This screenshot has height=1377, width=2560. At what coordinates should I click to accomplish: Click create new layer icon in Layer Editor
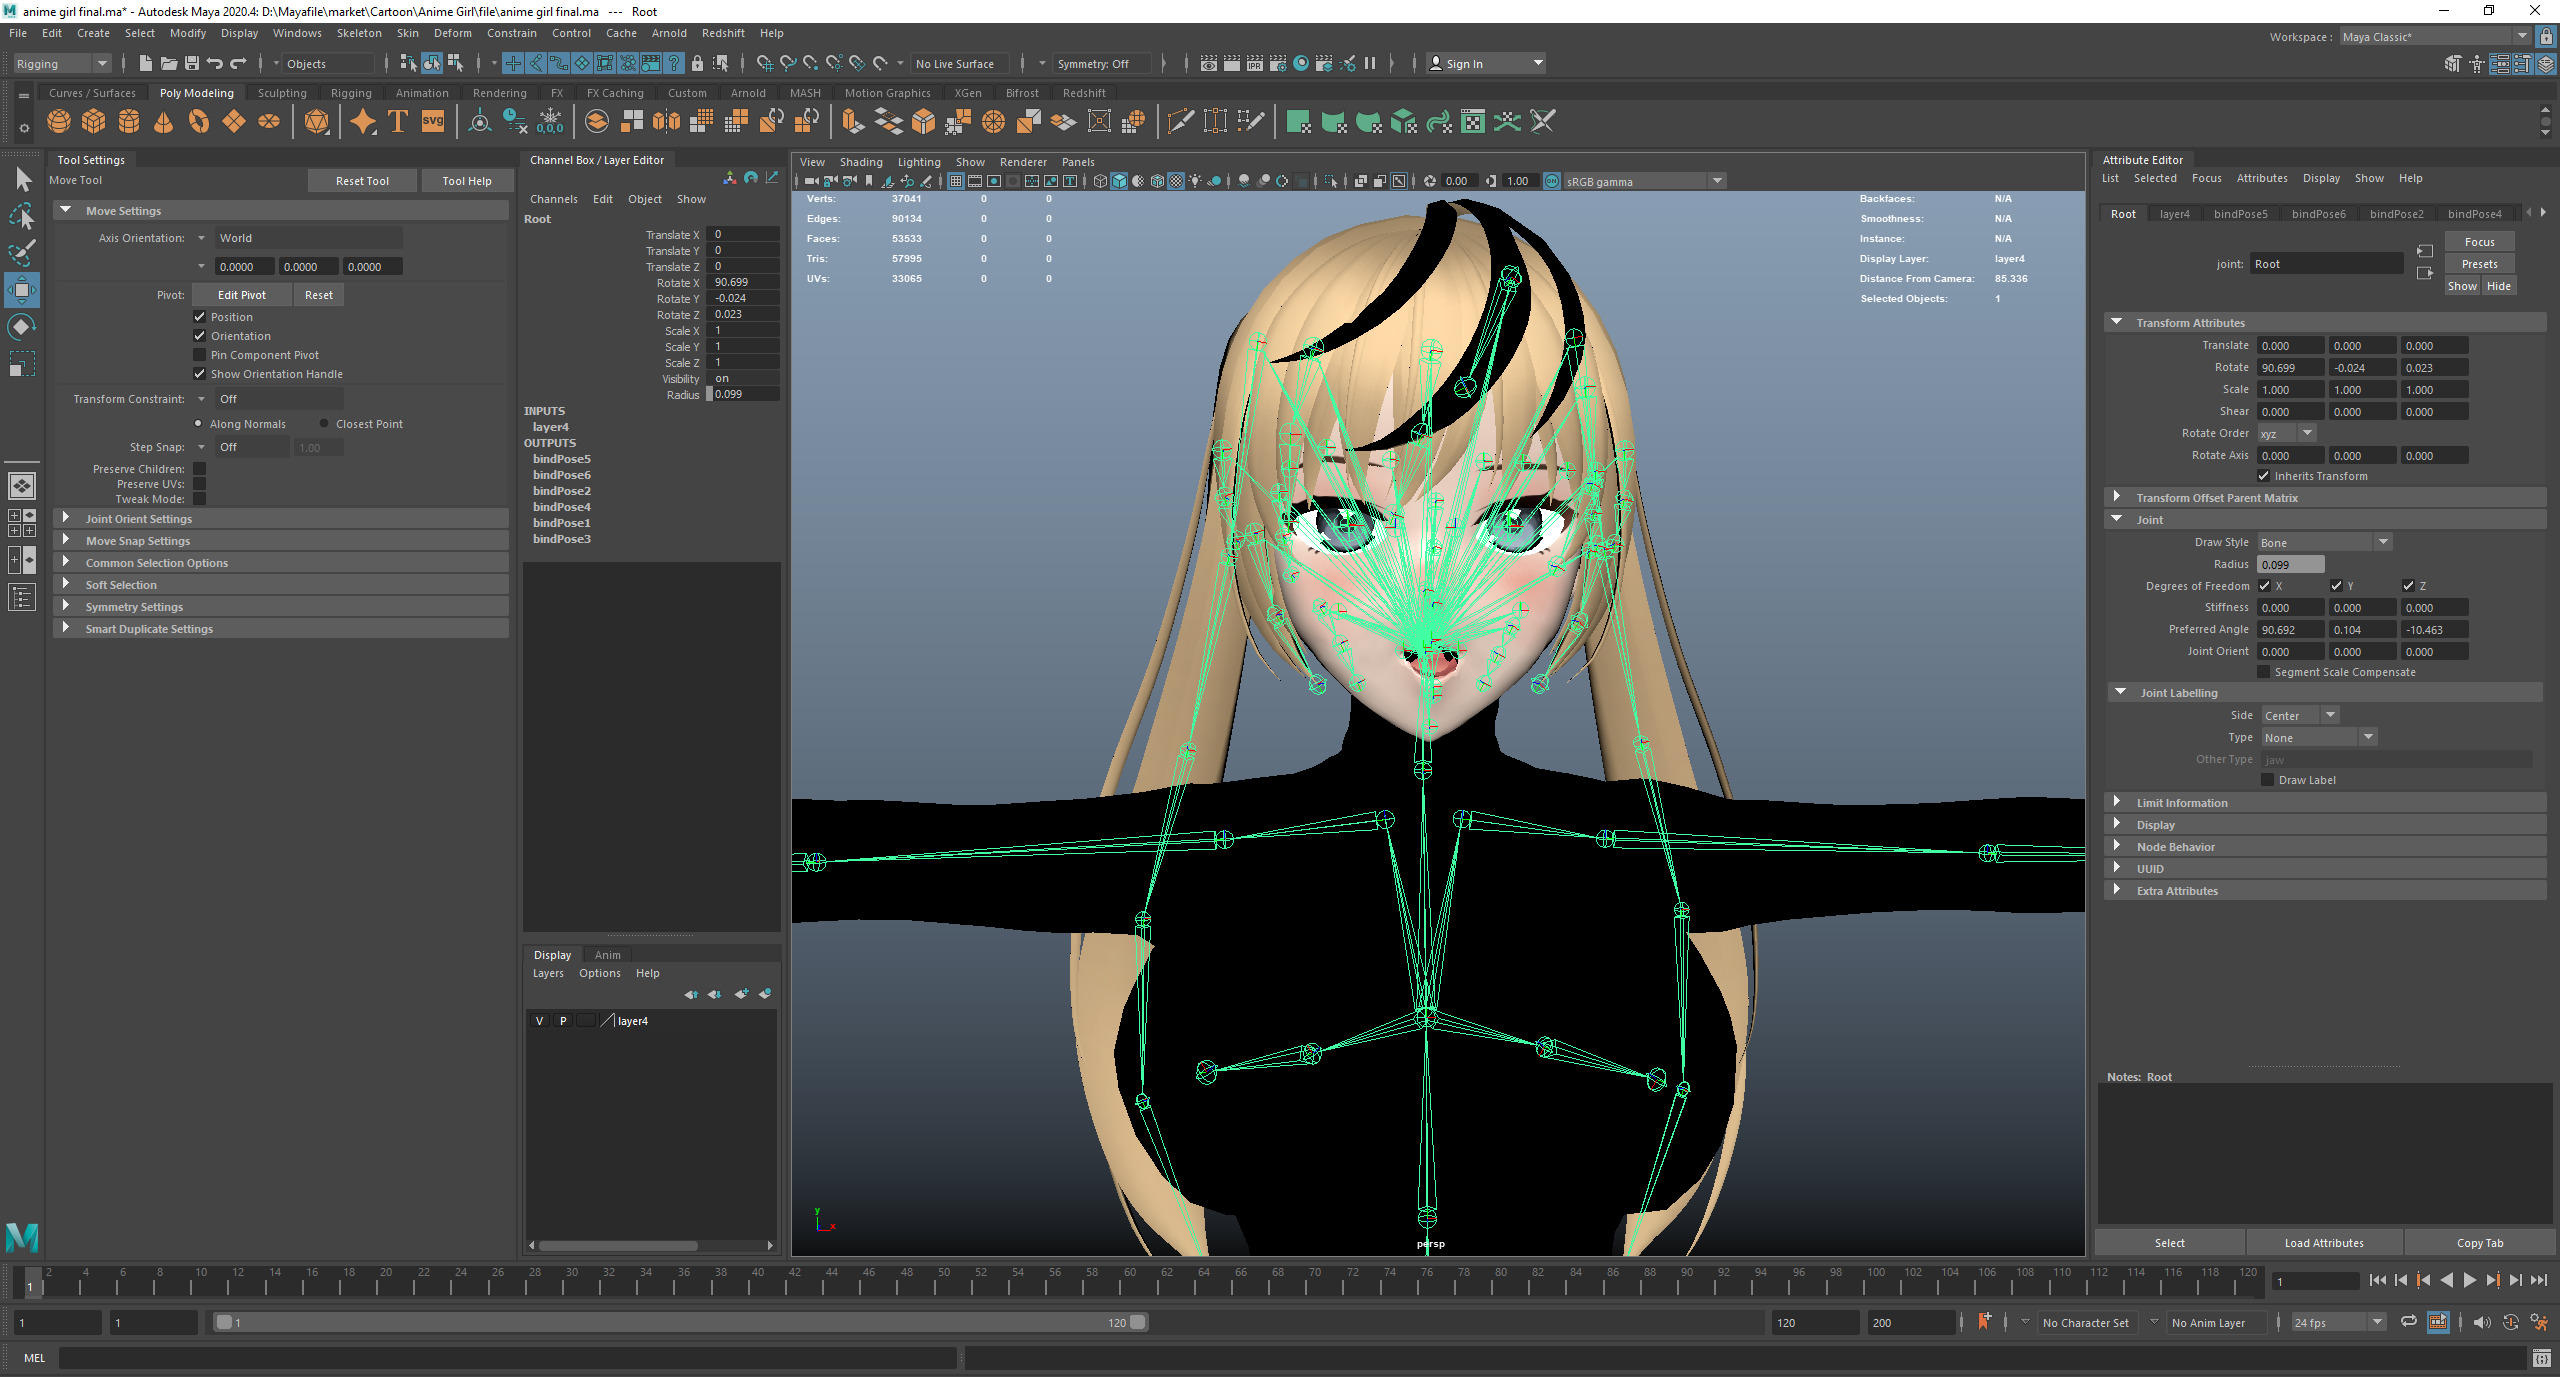pos(741,994)
